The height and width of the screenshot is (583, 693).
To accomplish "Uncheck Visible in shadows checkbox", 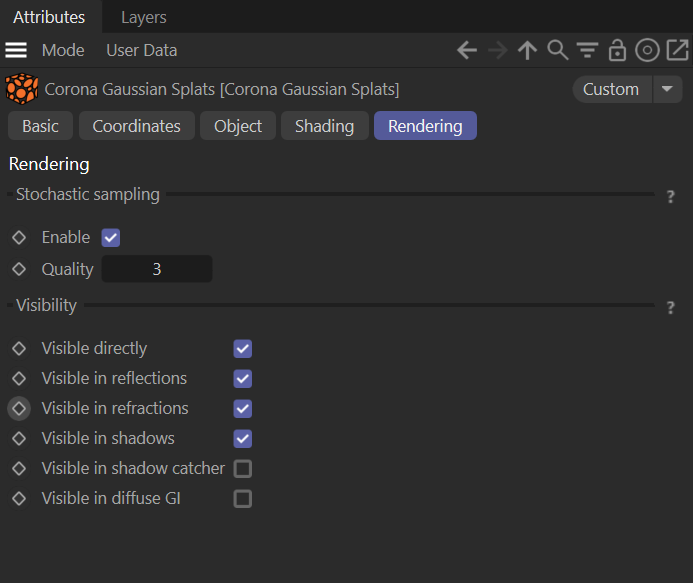I will [x=243, y=439].
